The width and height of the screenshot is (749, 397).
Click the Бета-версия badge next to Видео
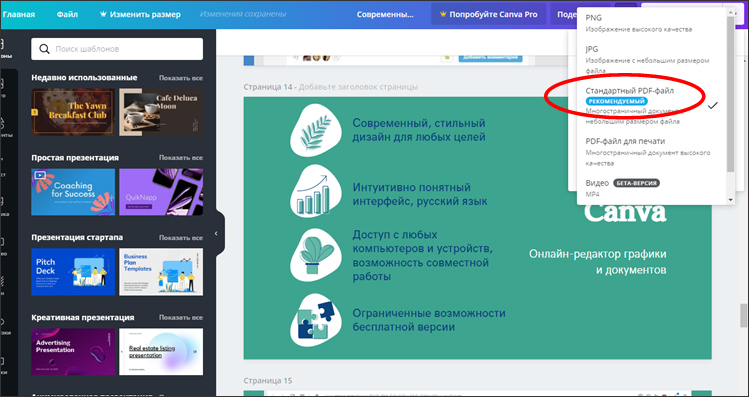click(x=636, y=183)
